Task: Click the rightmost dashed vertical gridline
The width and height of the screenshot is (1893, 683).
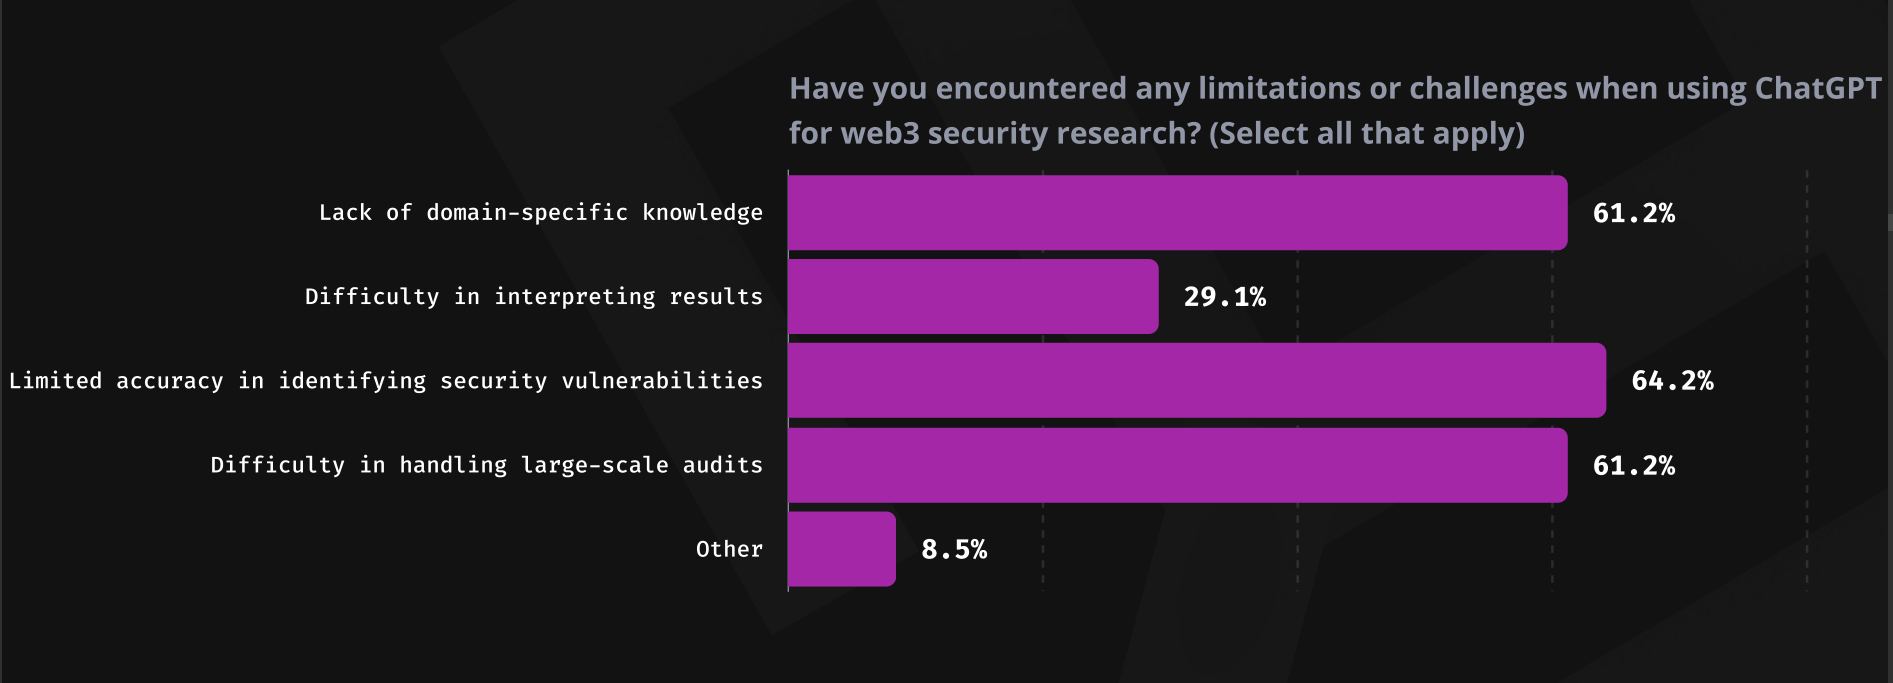Action: 1807,380
